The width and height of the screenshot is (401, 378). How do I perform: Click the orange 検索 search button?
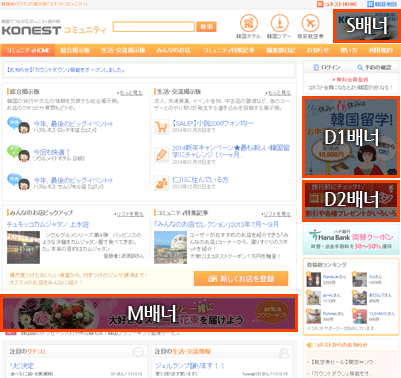(x=206, y=27)
